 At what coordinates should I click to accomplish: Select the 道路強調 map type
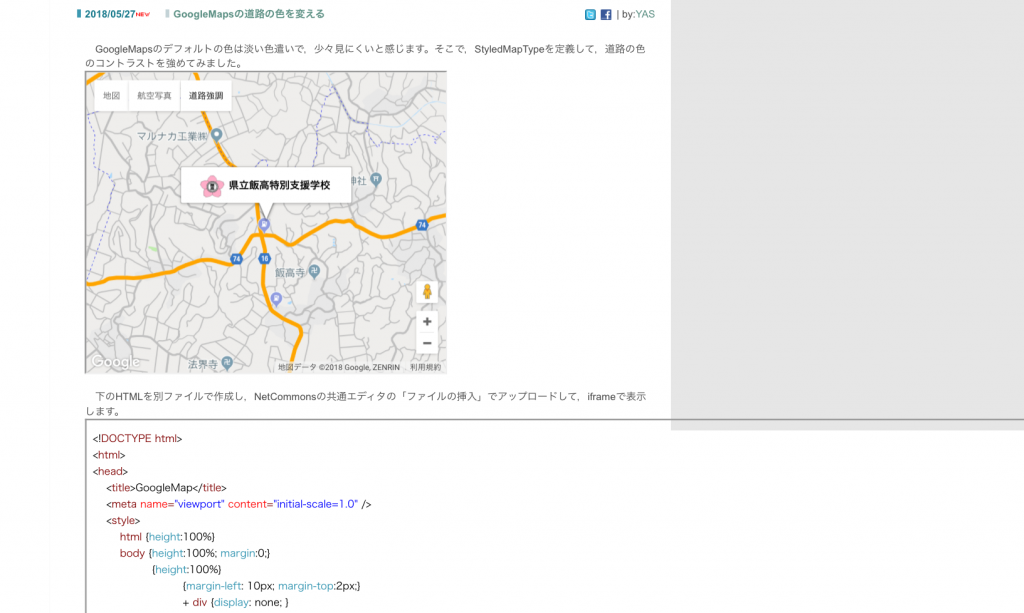(206, 95)
